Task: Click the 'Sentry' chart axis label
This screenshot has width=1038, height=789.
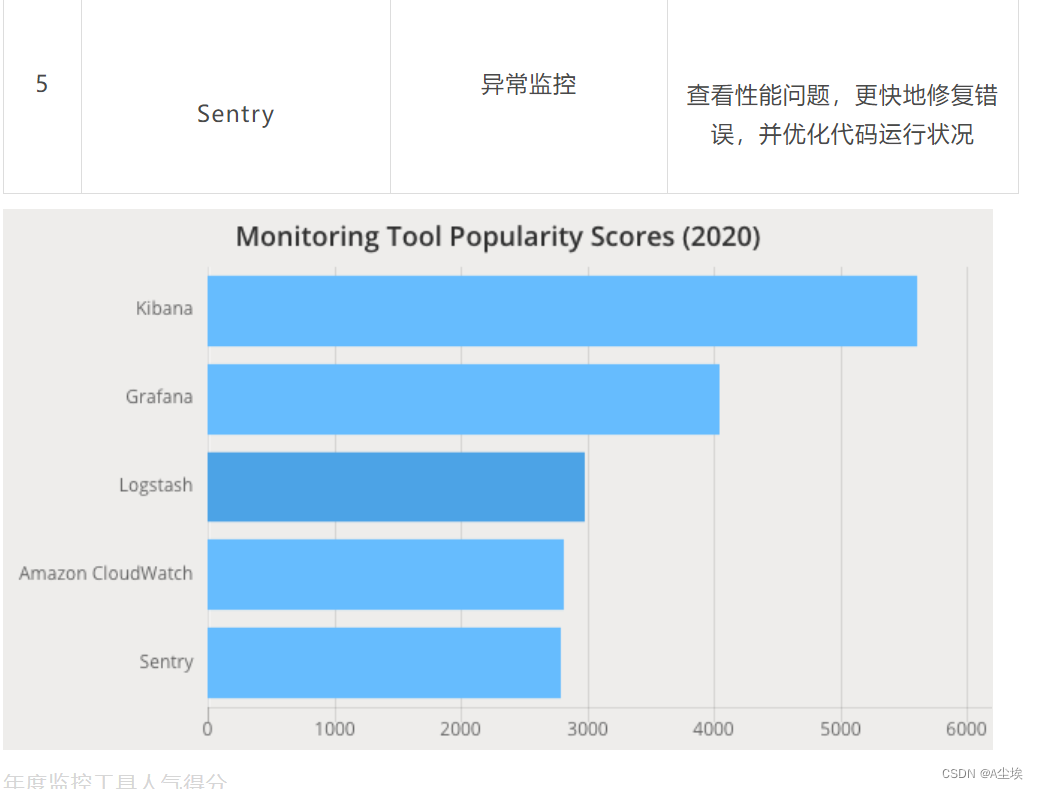Action: click(x=166, y=662)
